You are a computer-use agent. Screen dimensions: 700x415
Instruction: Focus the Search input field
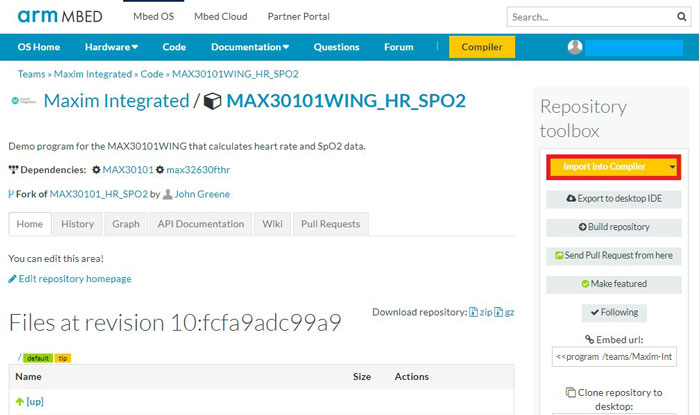click(592, 17)
